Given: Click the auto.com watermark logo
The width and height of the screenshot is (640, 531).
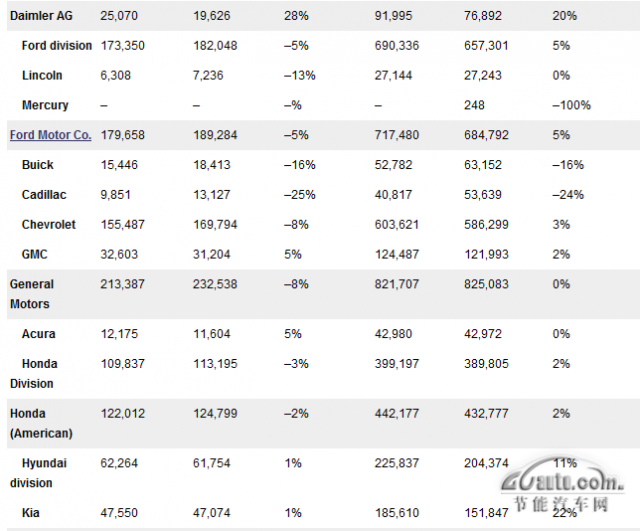Looking at the screenshot, I should click(x=562, y=485).
